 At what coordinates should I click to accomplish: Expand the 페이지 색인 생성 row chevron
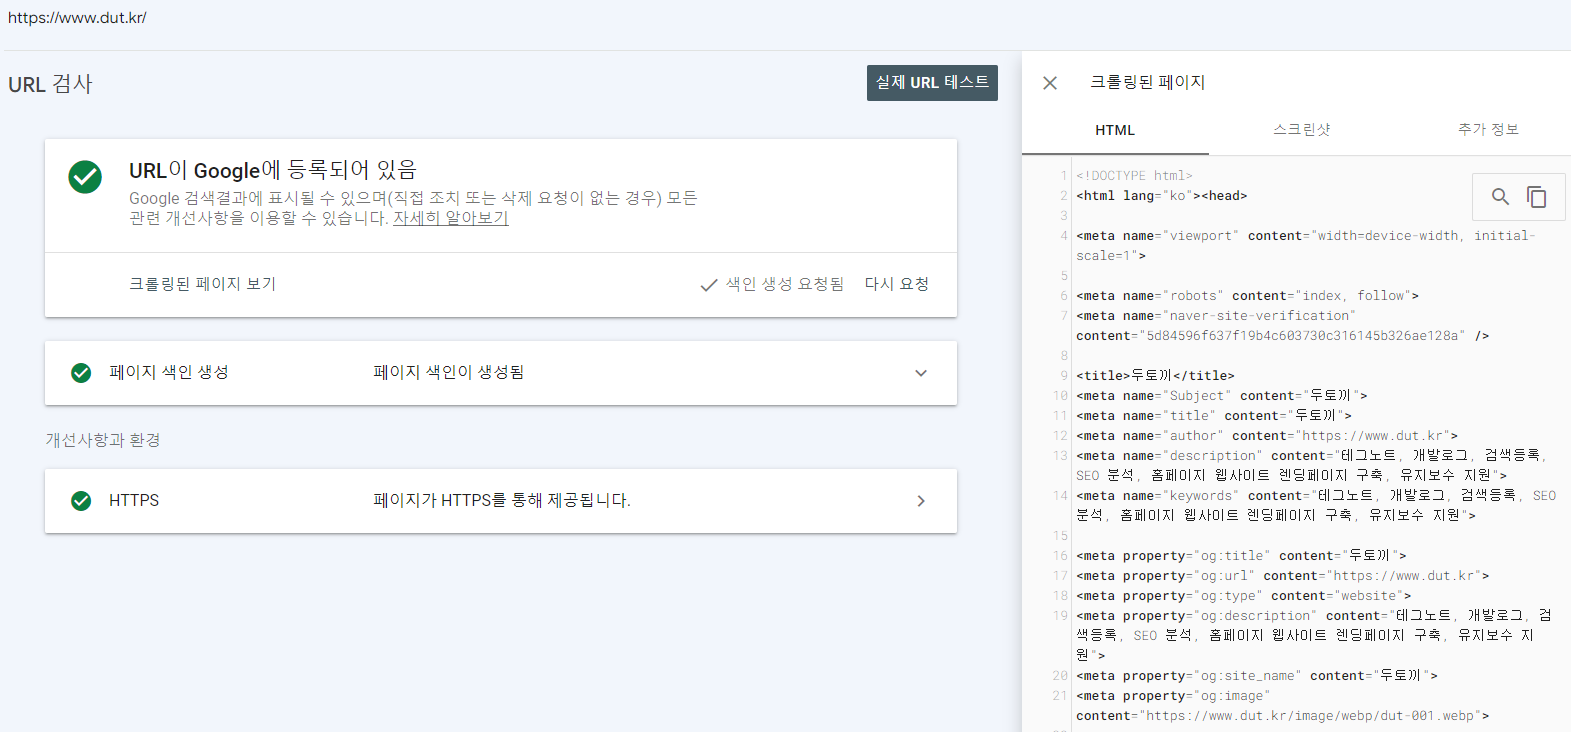[x=921, y=373]
